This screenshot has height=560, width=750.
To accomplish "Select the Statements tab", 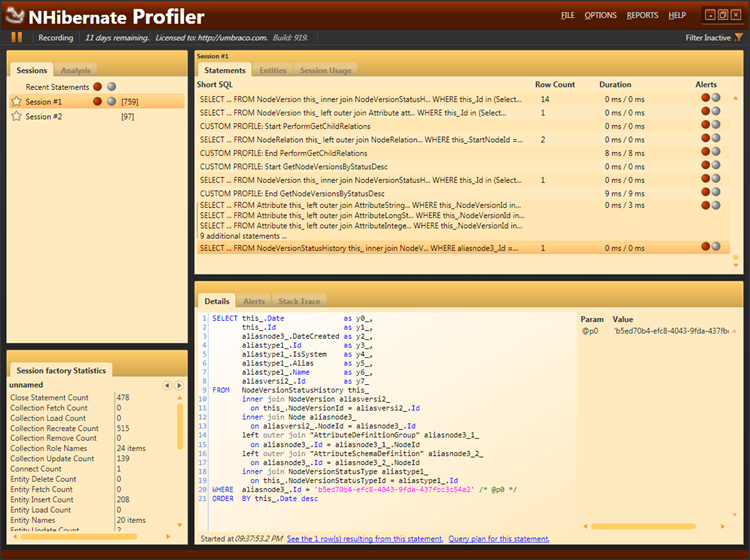I will click(x=225, y=70).
